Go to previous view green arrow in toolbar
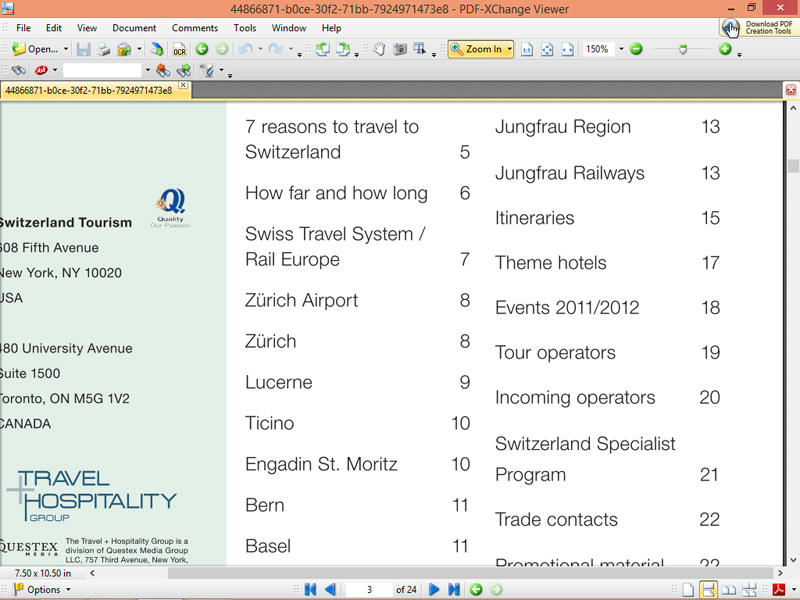The width and height of the screenshot is (800, 600). click(202, 49)
